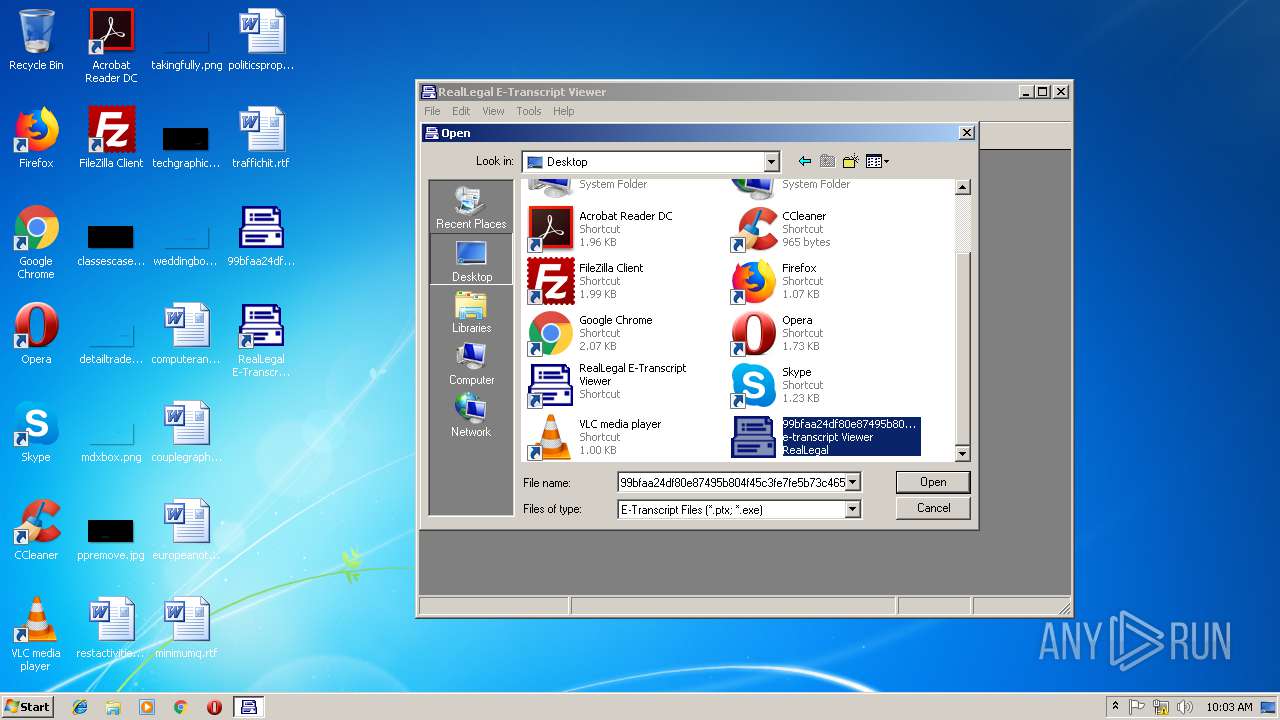
Task: Click the file list vertical scrollbar thumb
Action: [962, 346]
